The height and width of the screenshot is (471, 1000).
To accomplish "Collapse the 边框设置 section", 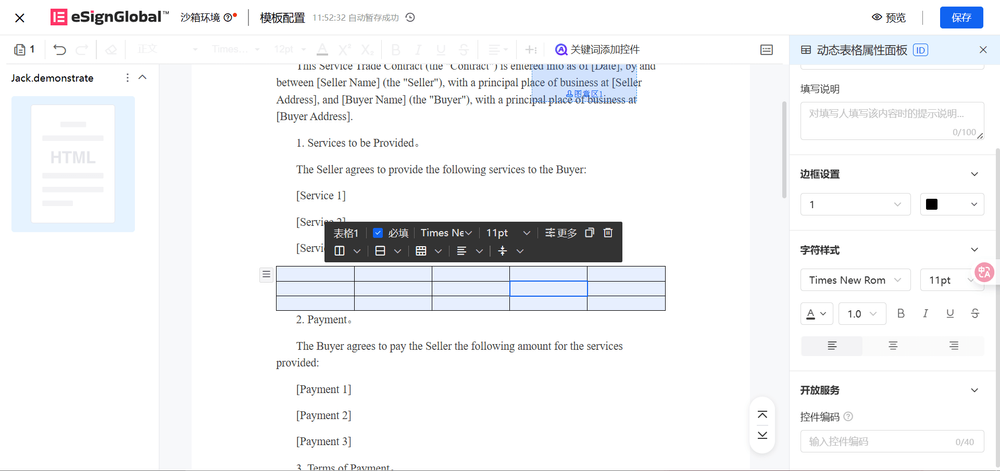I will [975, 174].
